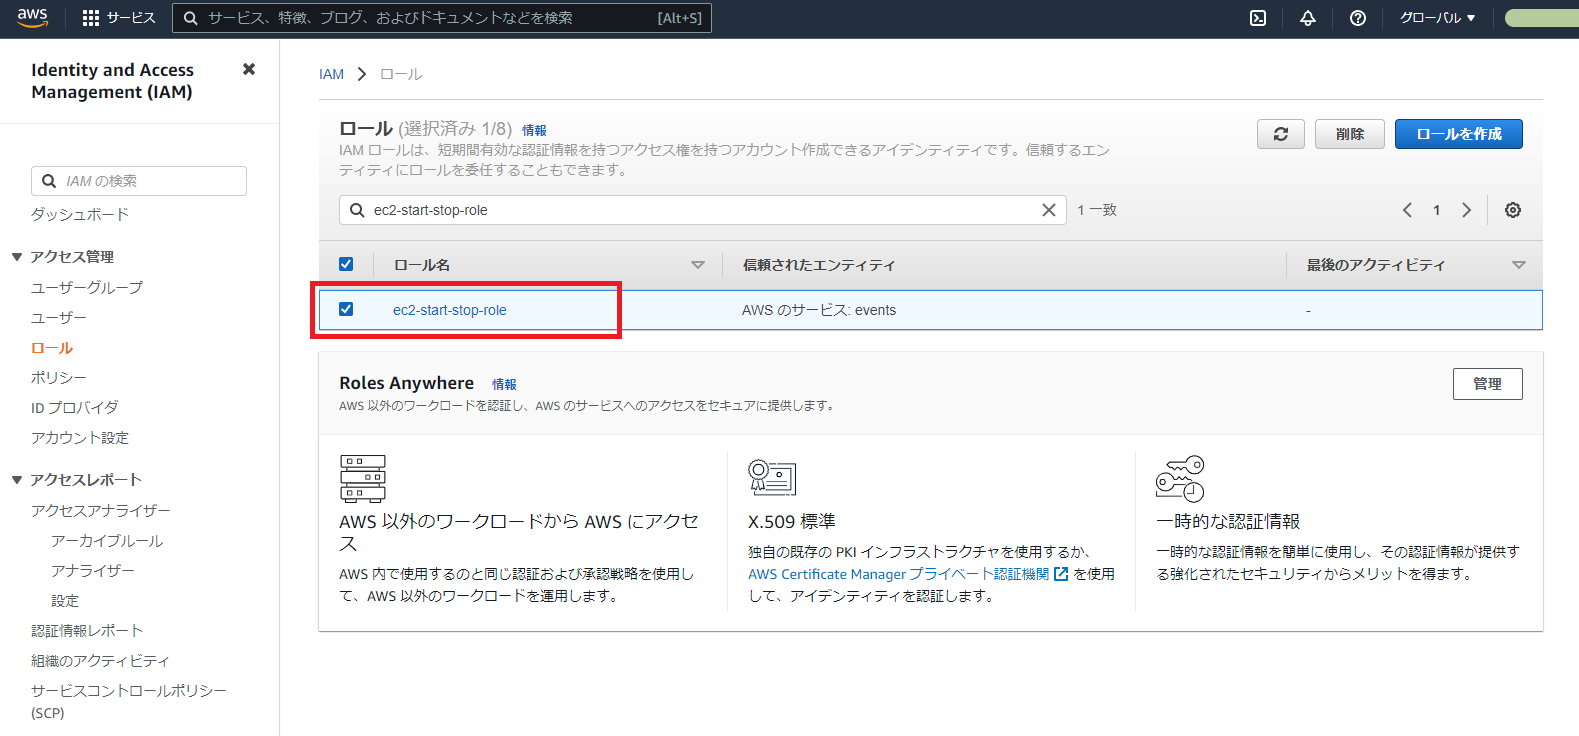Screen dimensions: 1579x736
Task: Click the 削除 button
Action: [1350, 134]
